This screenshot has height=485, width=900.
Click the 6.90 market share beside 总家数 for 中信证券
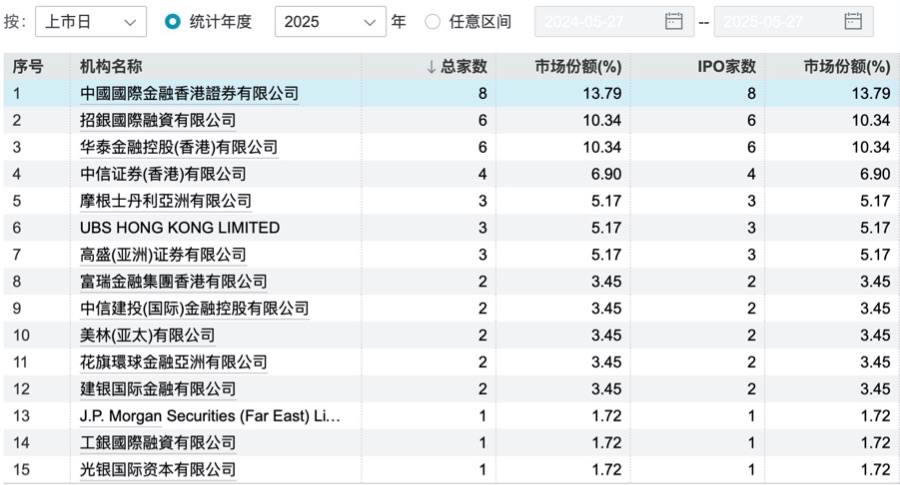click(606, 174)
